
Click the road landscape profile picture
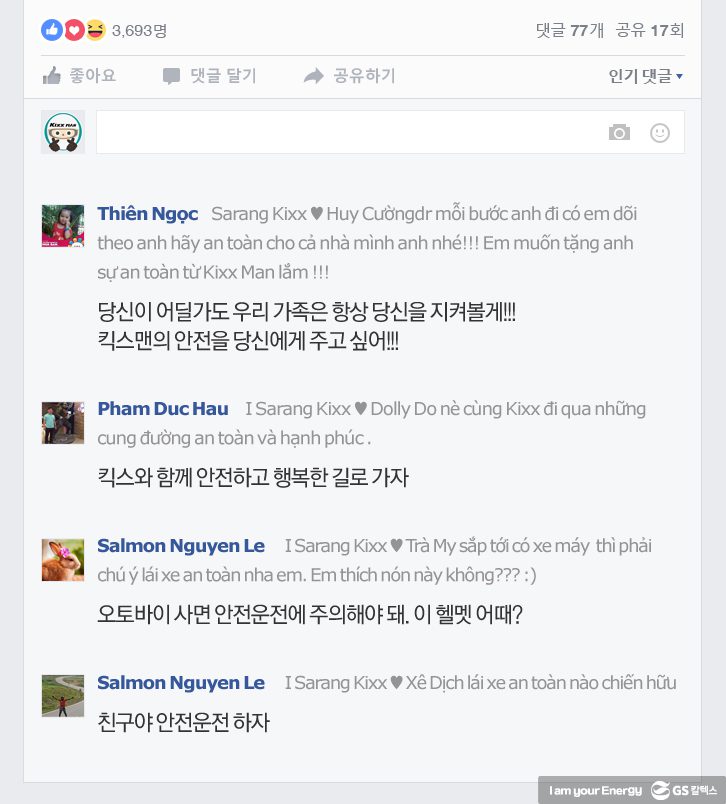click(x=63, y=696)
